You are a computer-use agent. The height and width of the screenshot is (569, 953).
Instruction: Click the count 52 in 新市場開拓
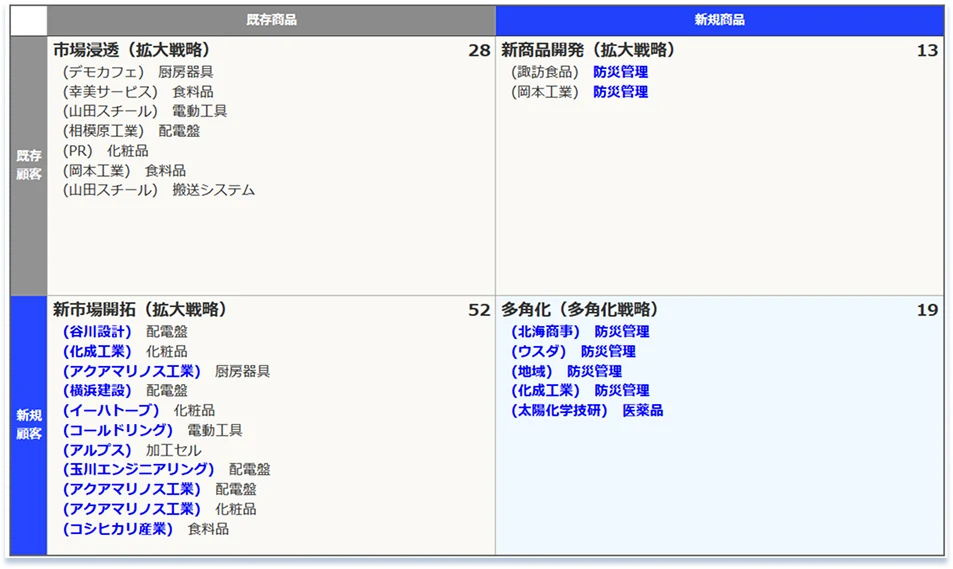coord(479,310)
